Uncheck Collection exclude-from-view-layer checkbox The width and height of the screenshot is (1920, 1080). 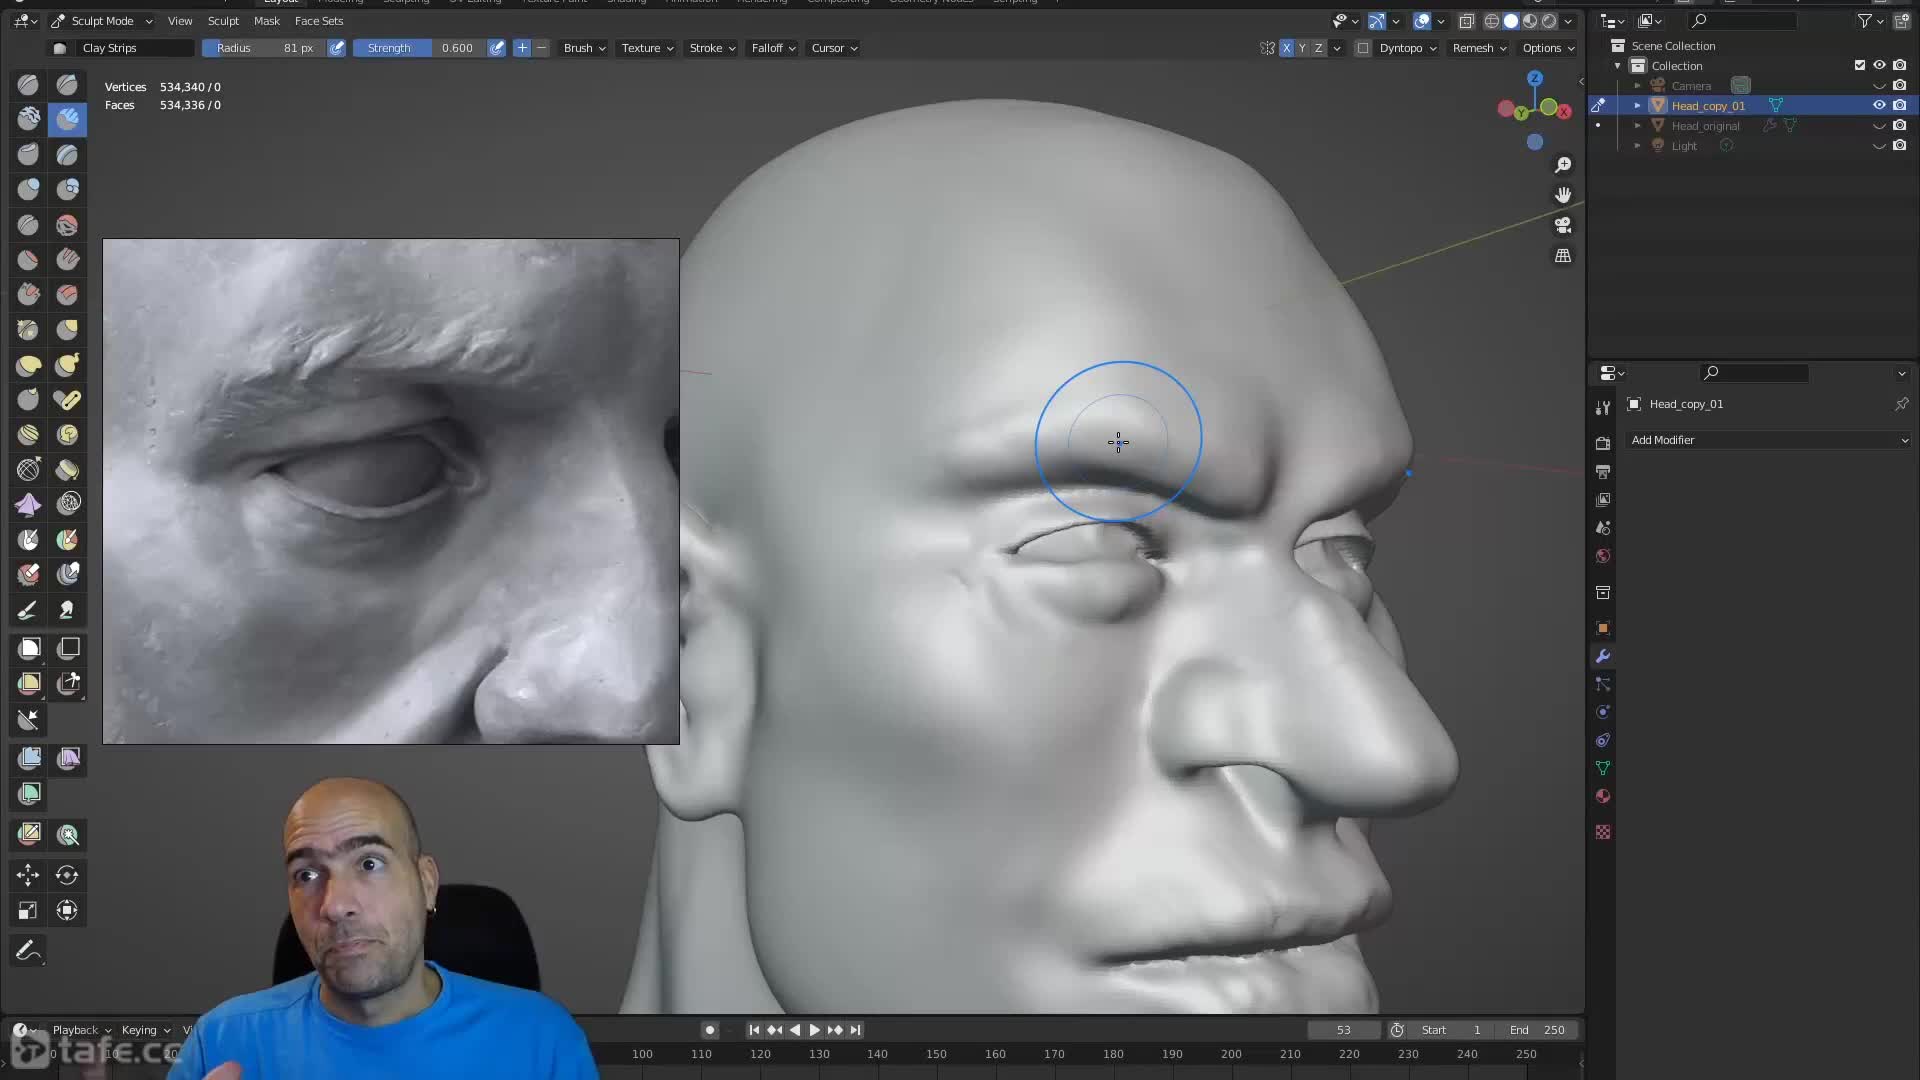tap(1860, 65)
